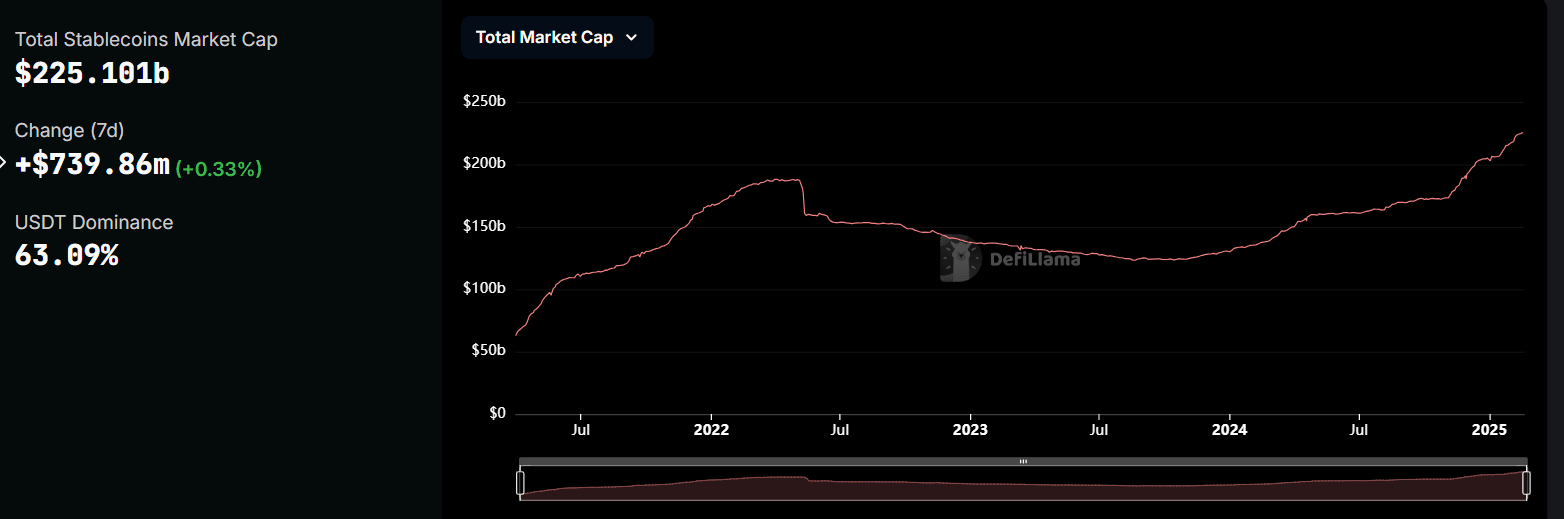Open the Total Market Cap dropdown

point(557,37)
